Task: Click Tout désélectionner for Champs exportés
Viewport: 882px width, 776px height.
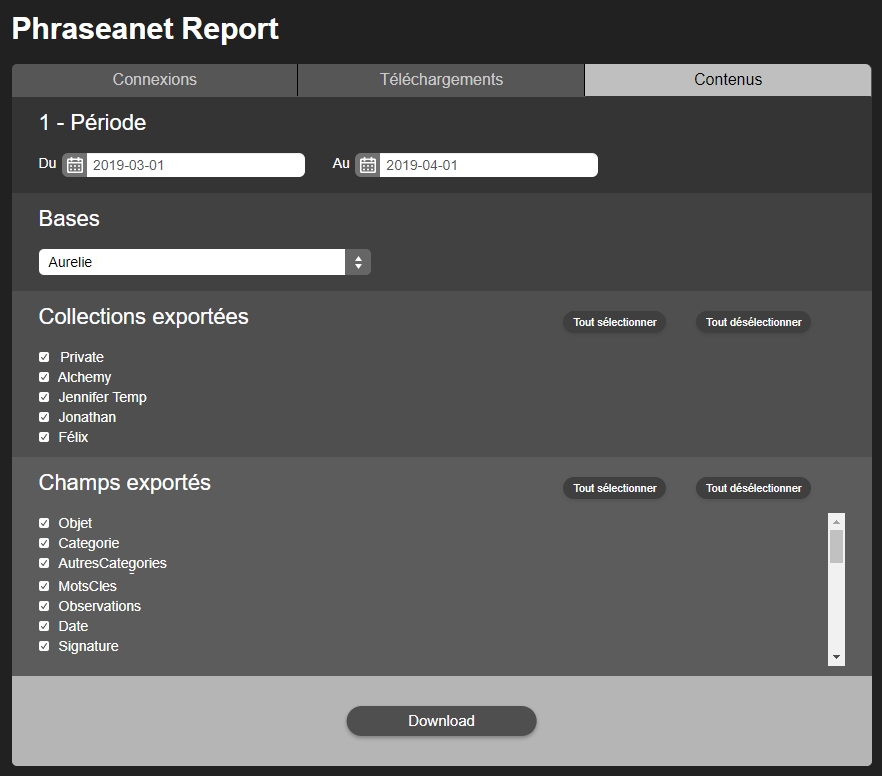Action: tap(753, 488)
